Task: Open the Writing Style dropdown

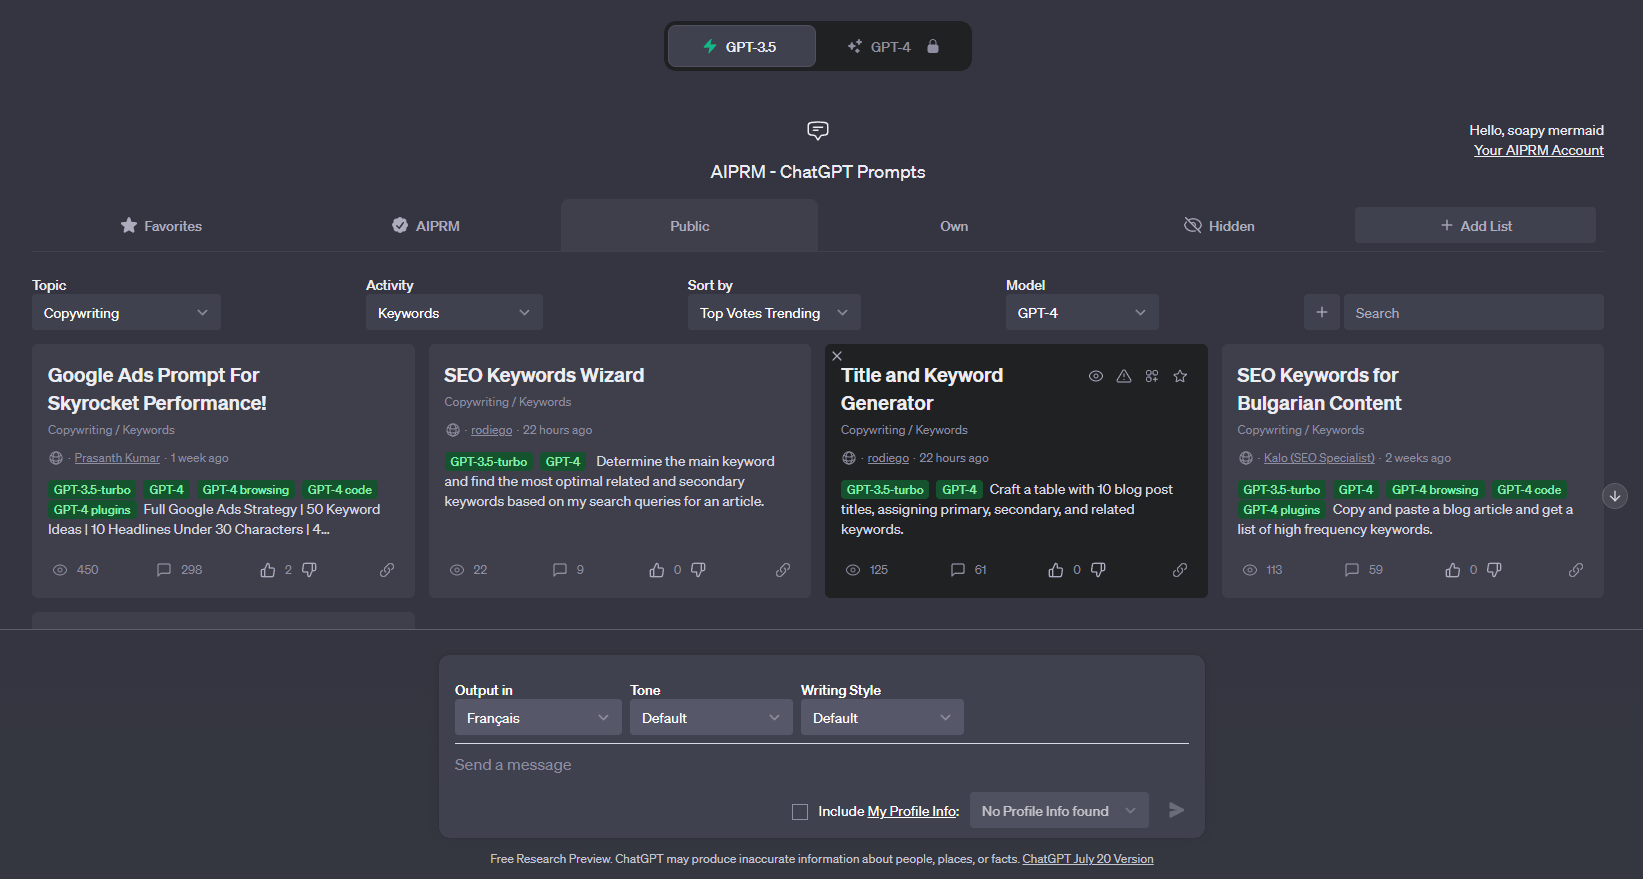Action: (882, 717)
